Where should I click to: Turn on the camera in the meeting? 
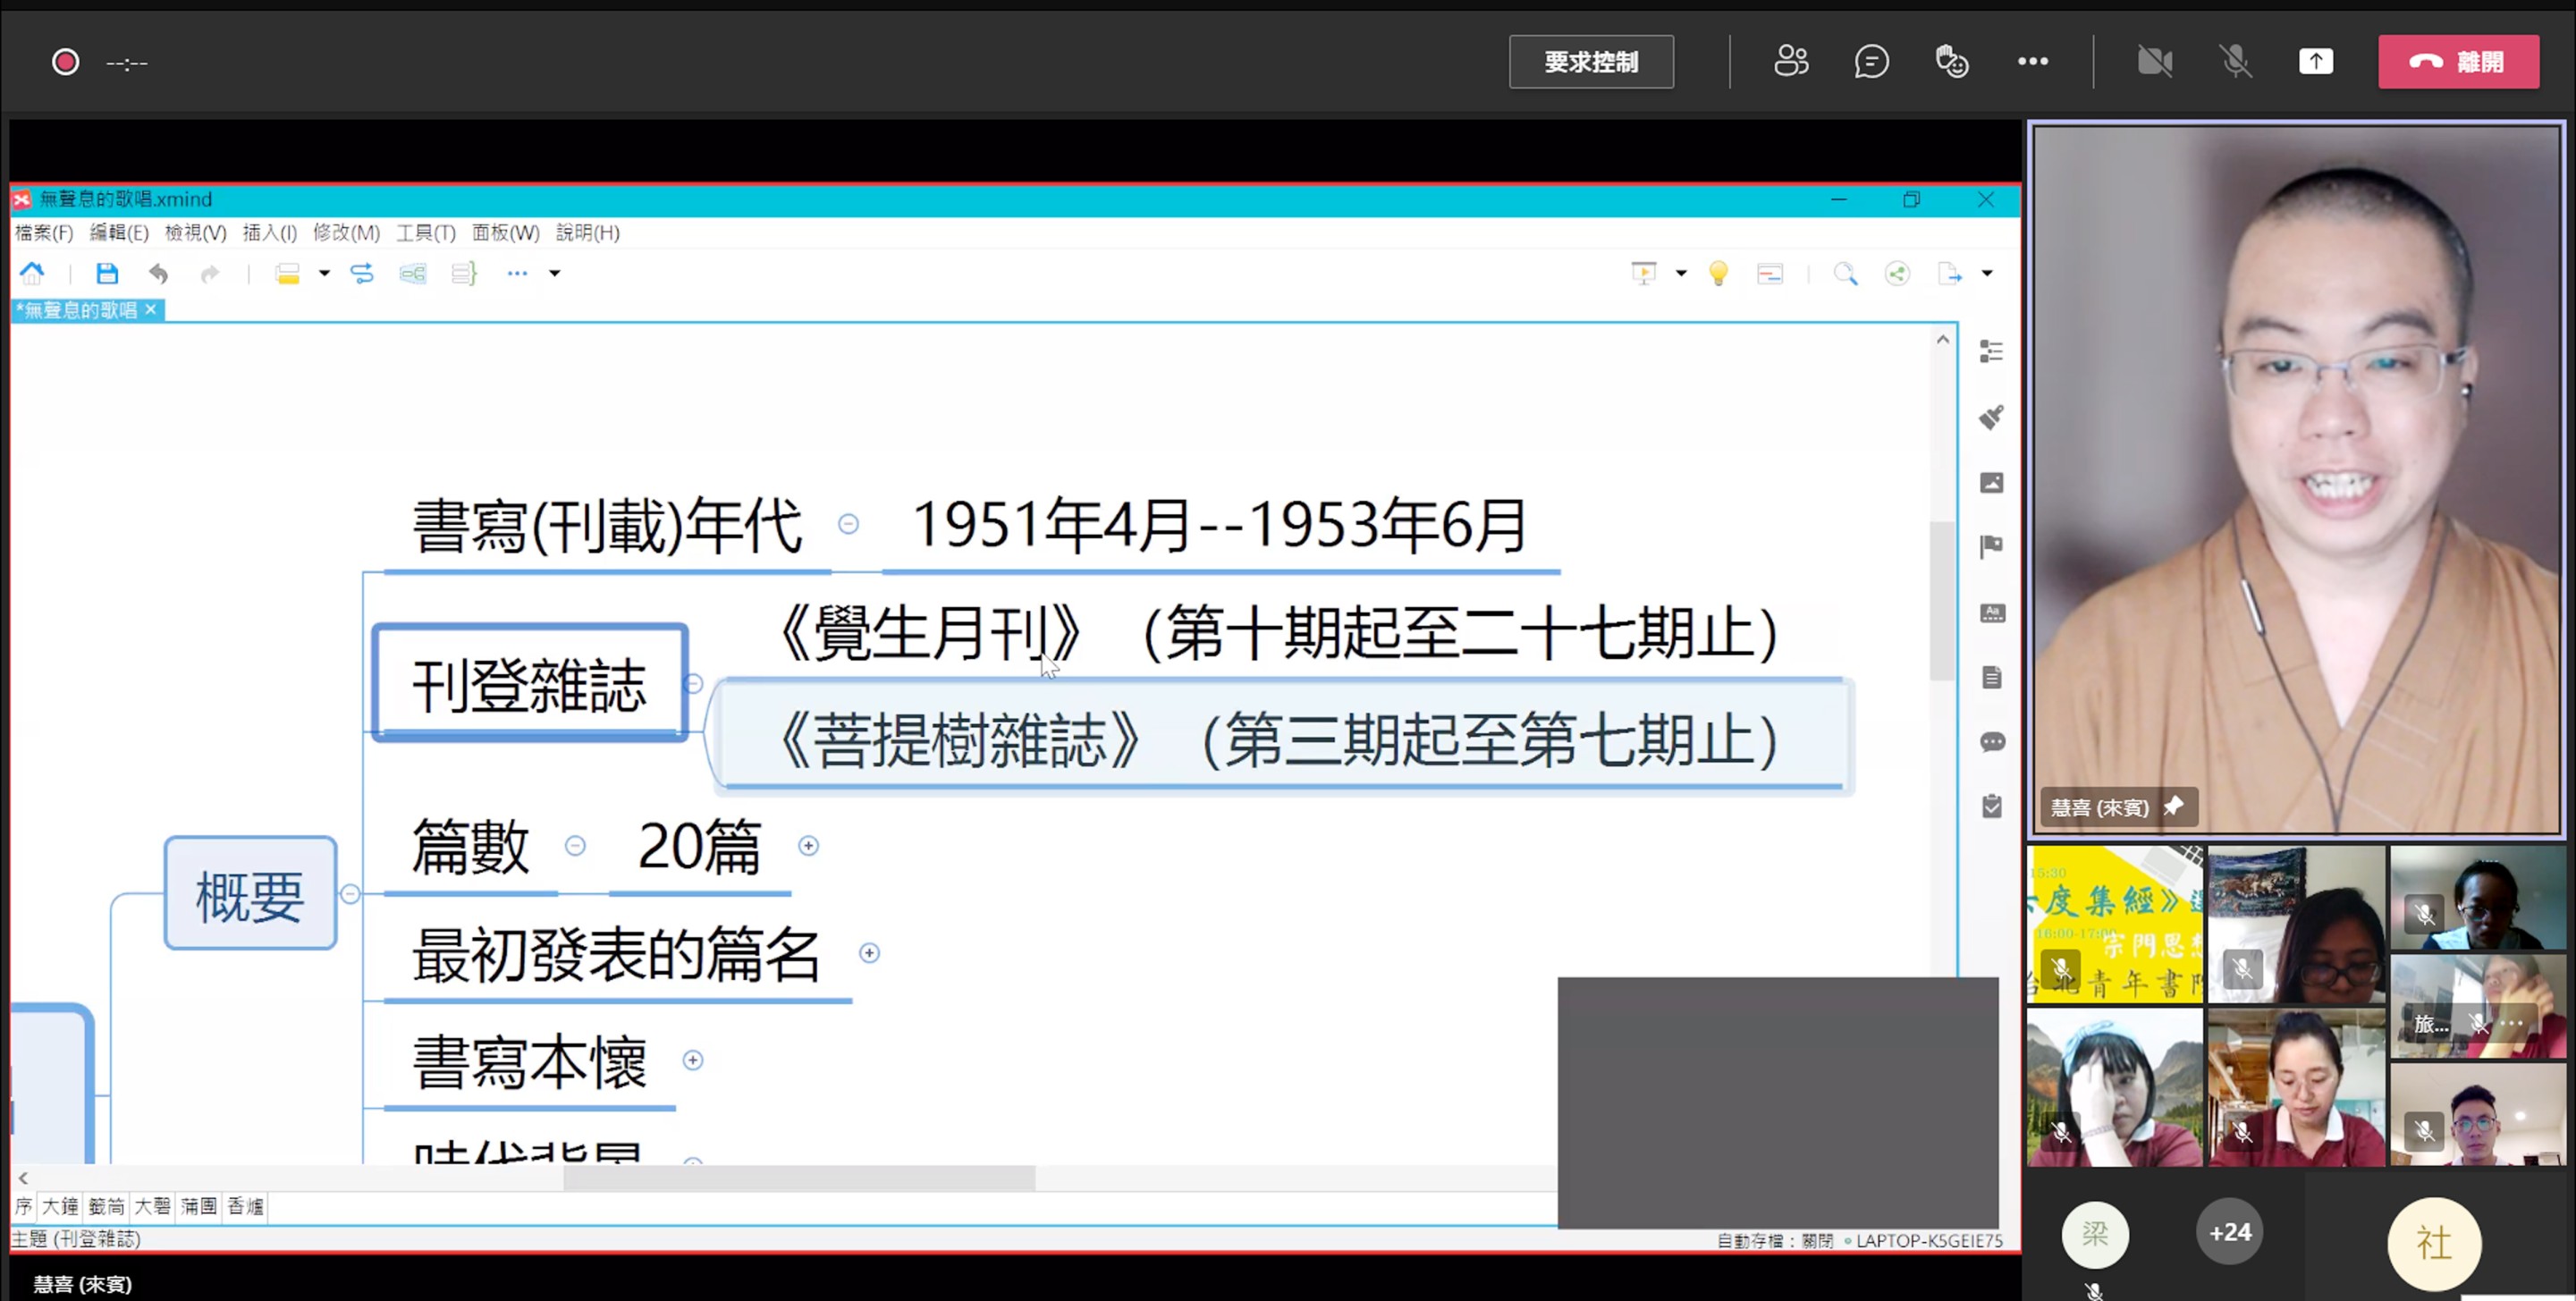(2154, 61)
